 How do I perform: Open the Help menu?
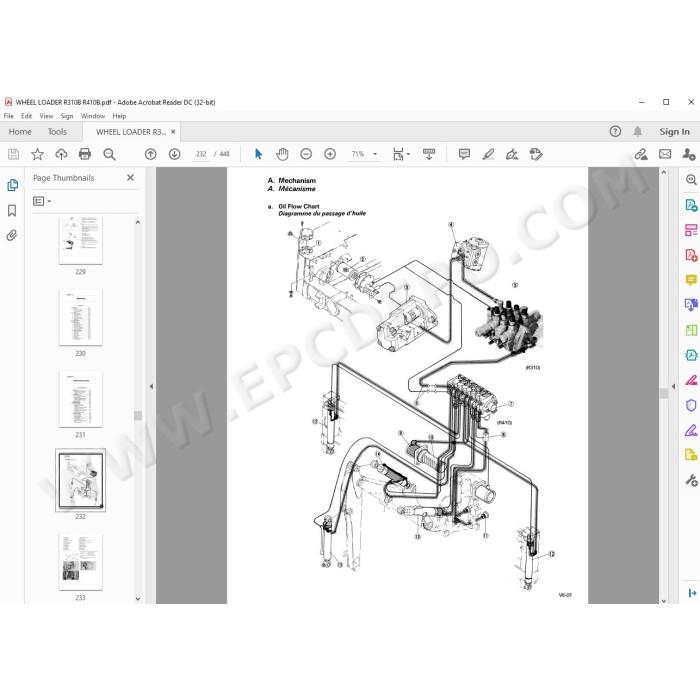pyautogui.click(x=119, y=116)
